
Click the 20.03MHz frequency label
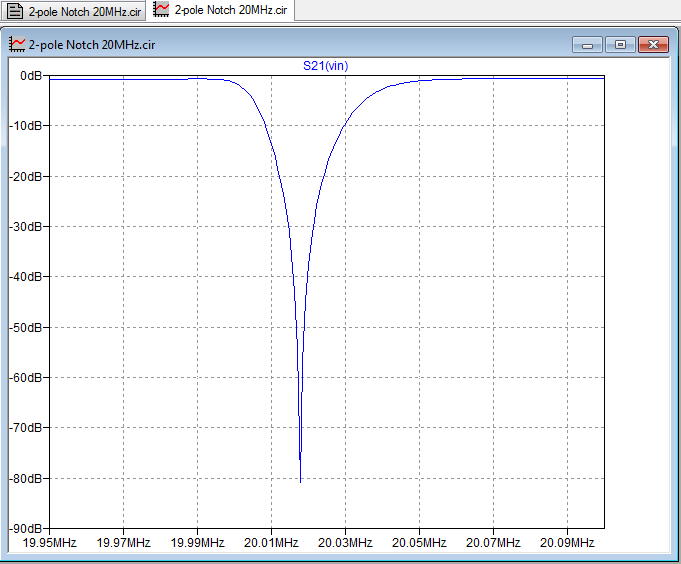click(x=345, y=543)
